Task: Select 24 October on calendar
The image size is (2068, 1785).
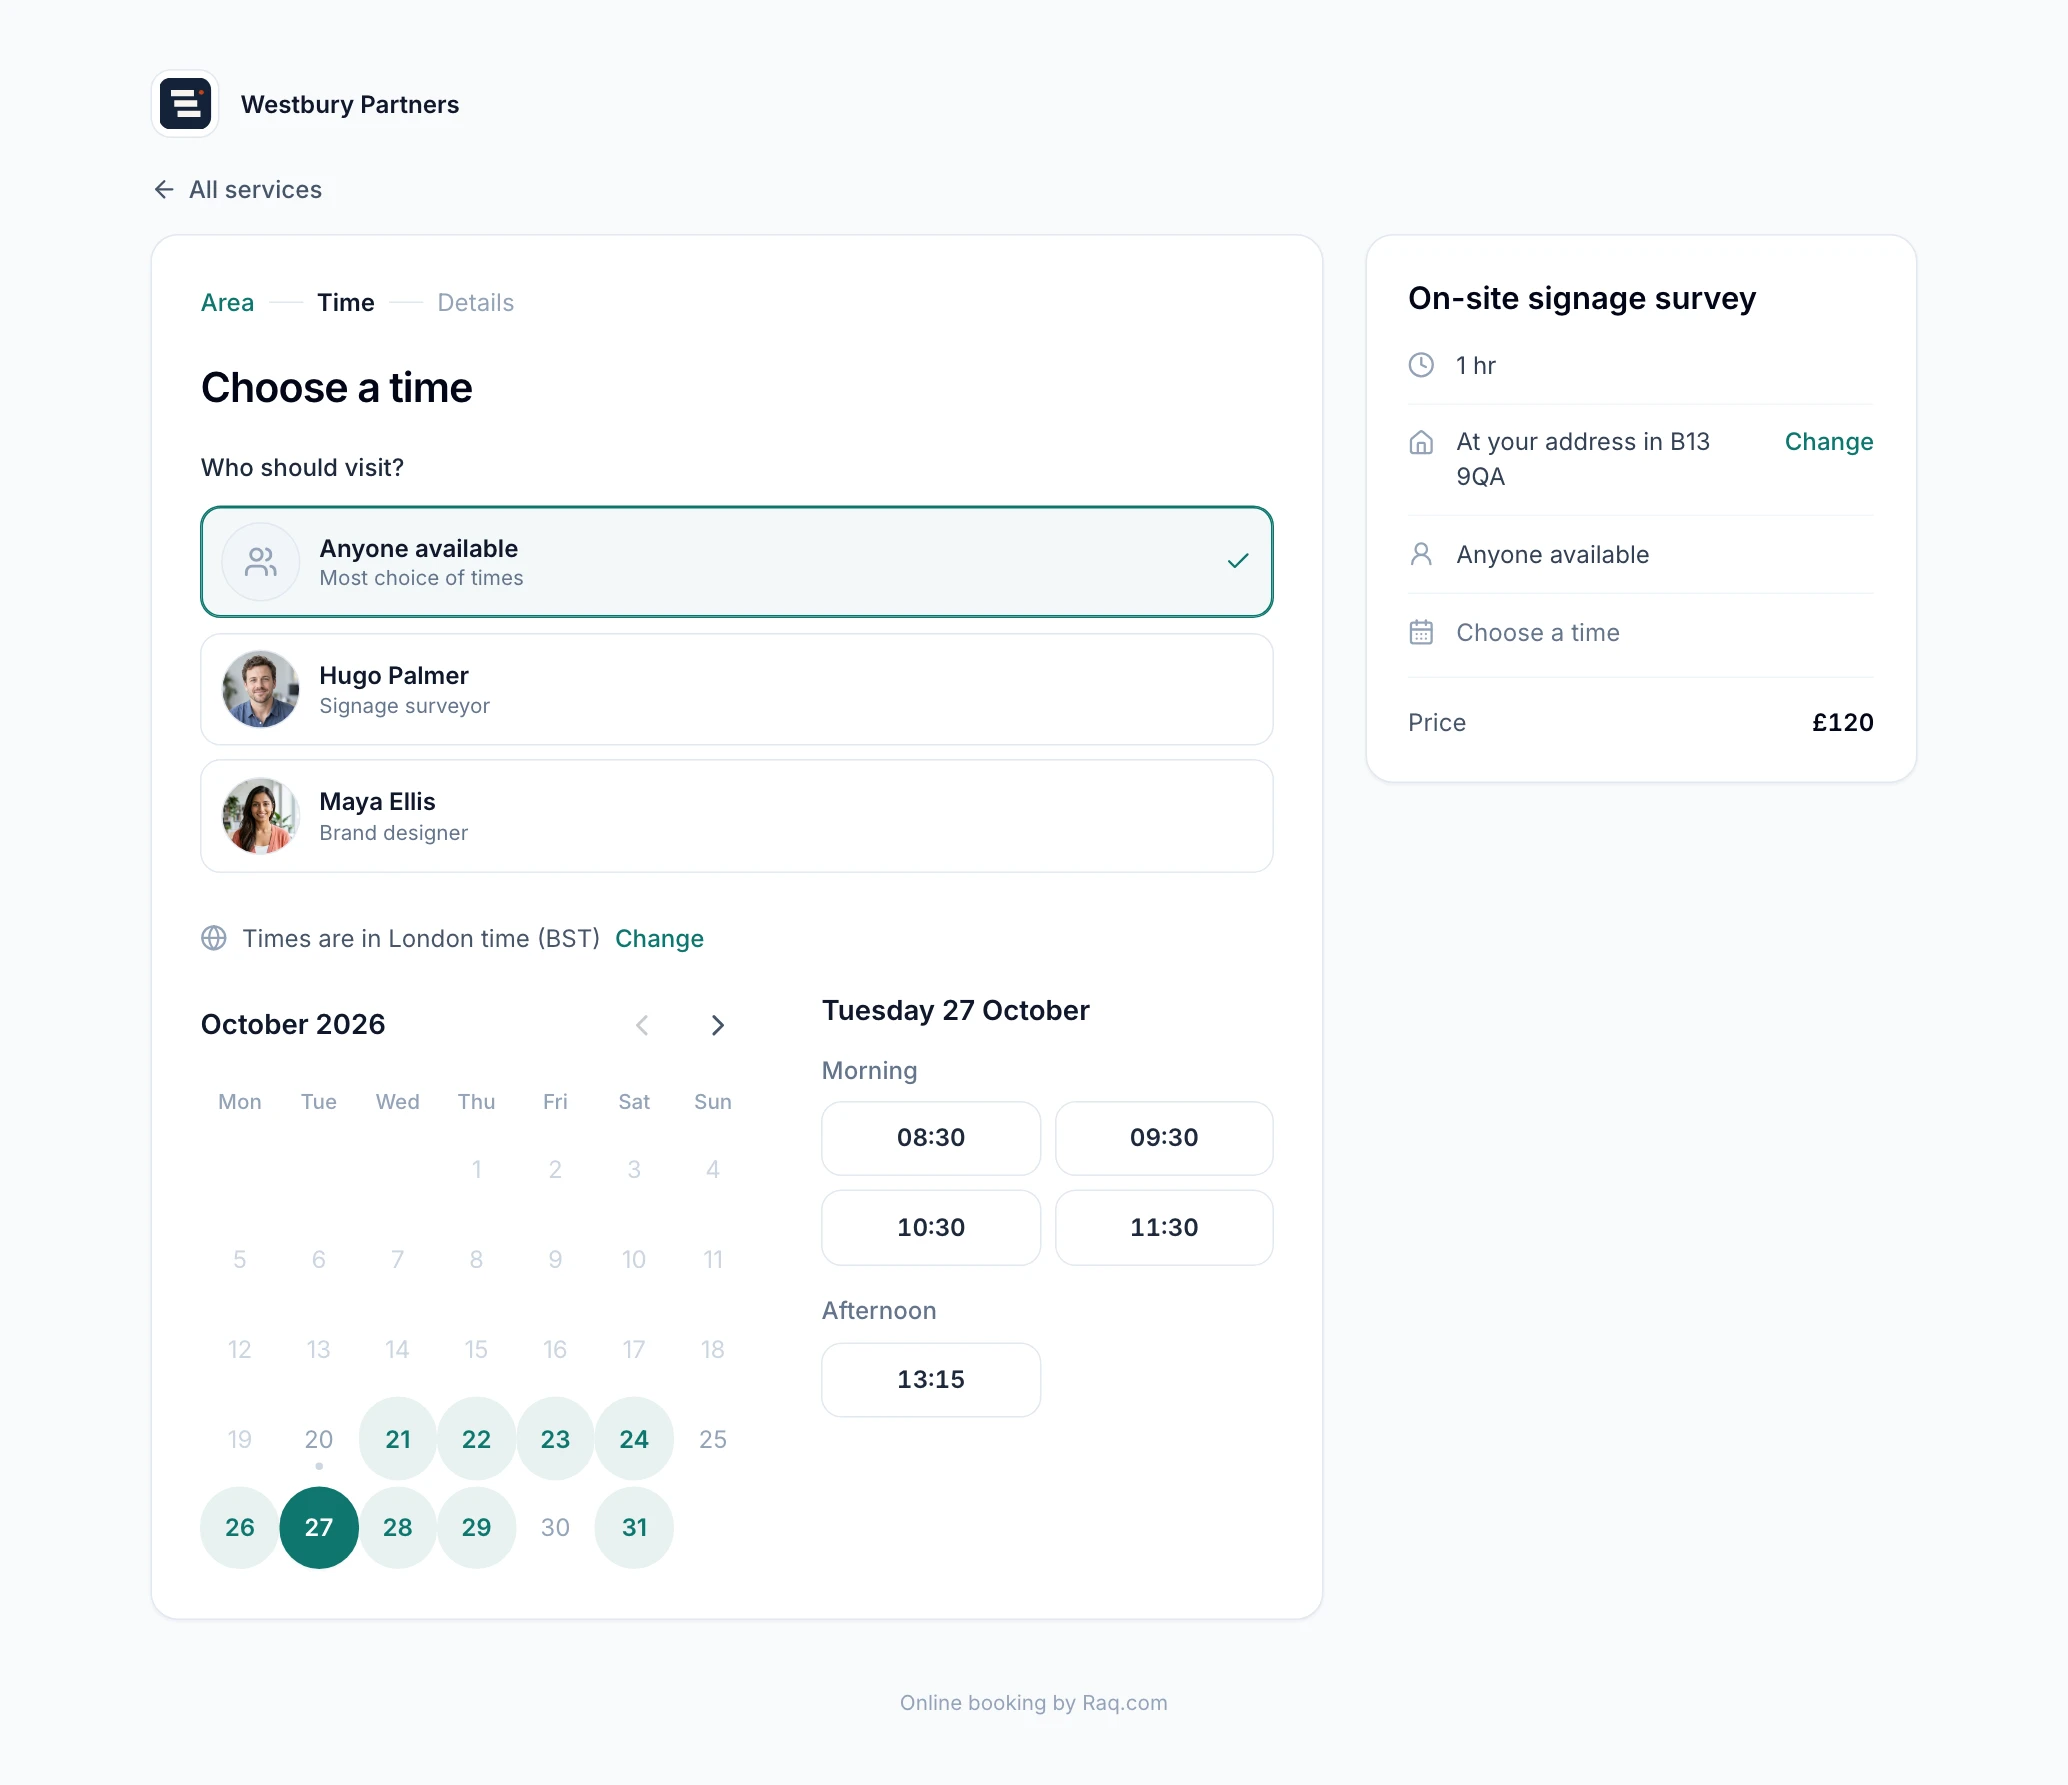Action: 634,1439
